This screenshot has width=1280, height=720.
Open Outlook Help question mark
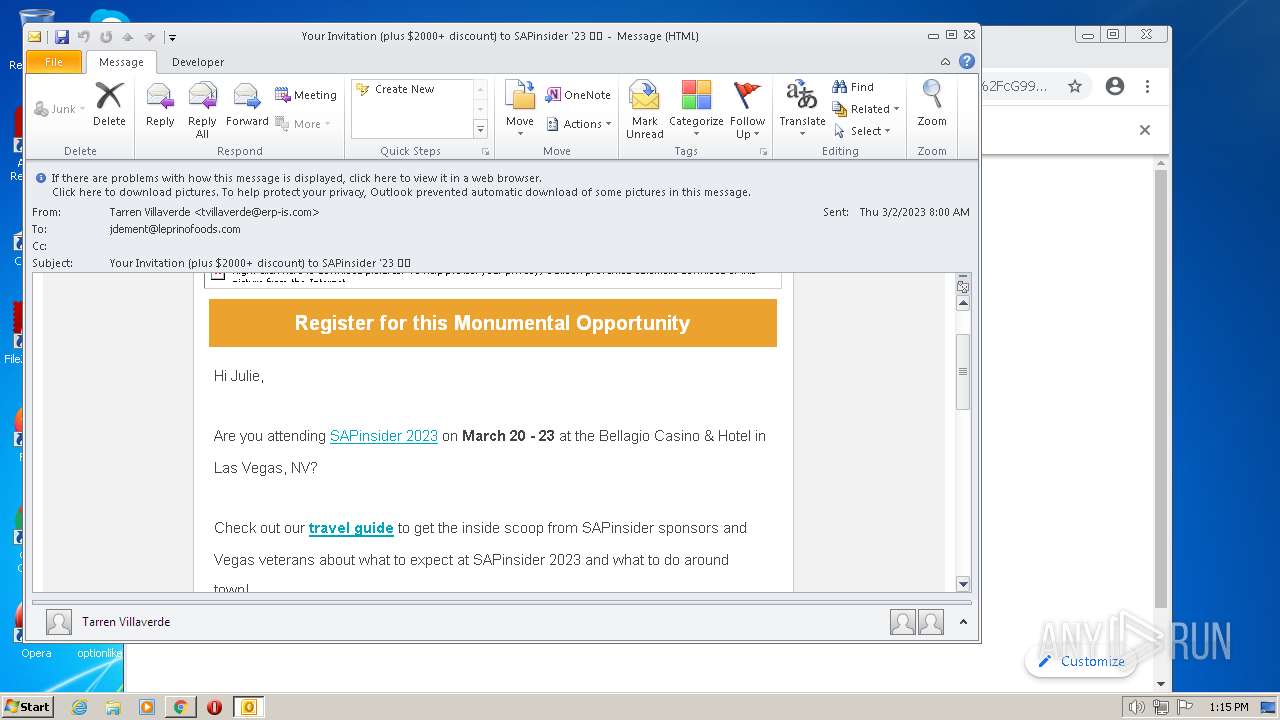(967, 61)
